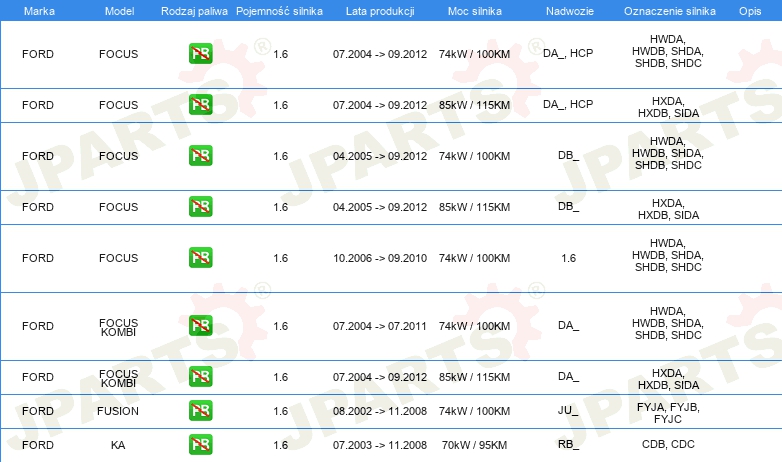Click the Marka column header

tap(39, 11)
